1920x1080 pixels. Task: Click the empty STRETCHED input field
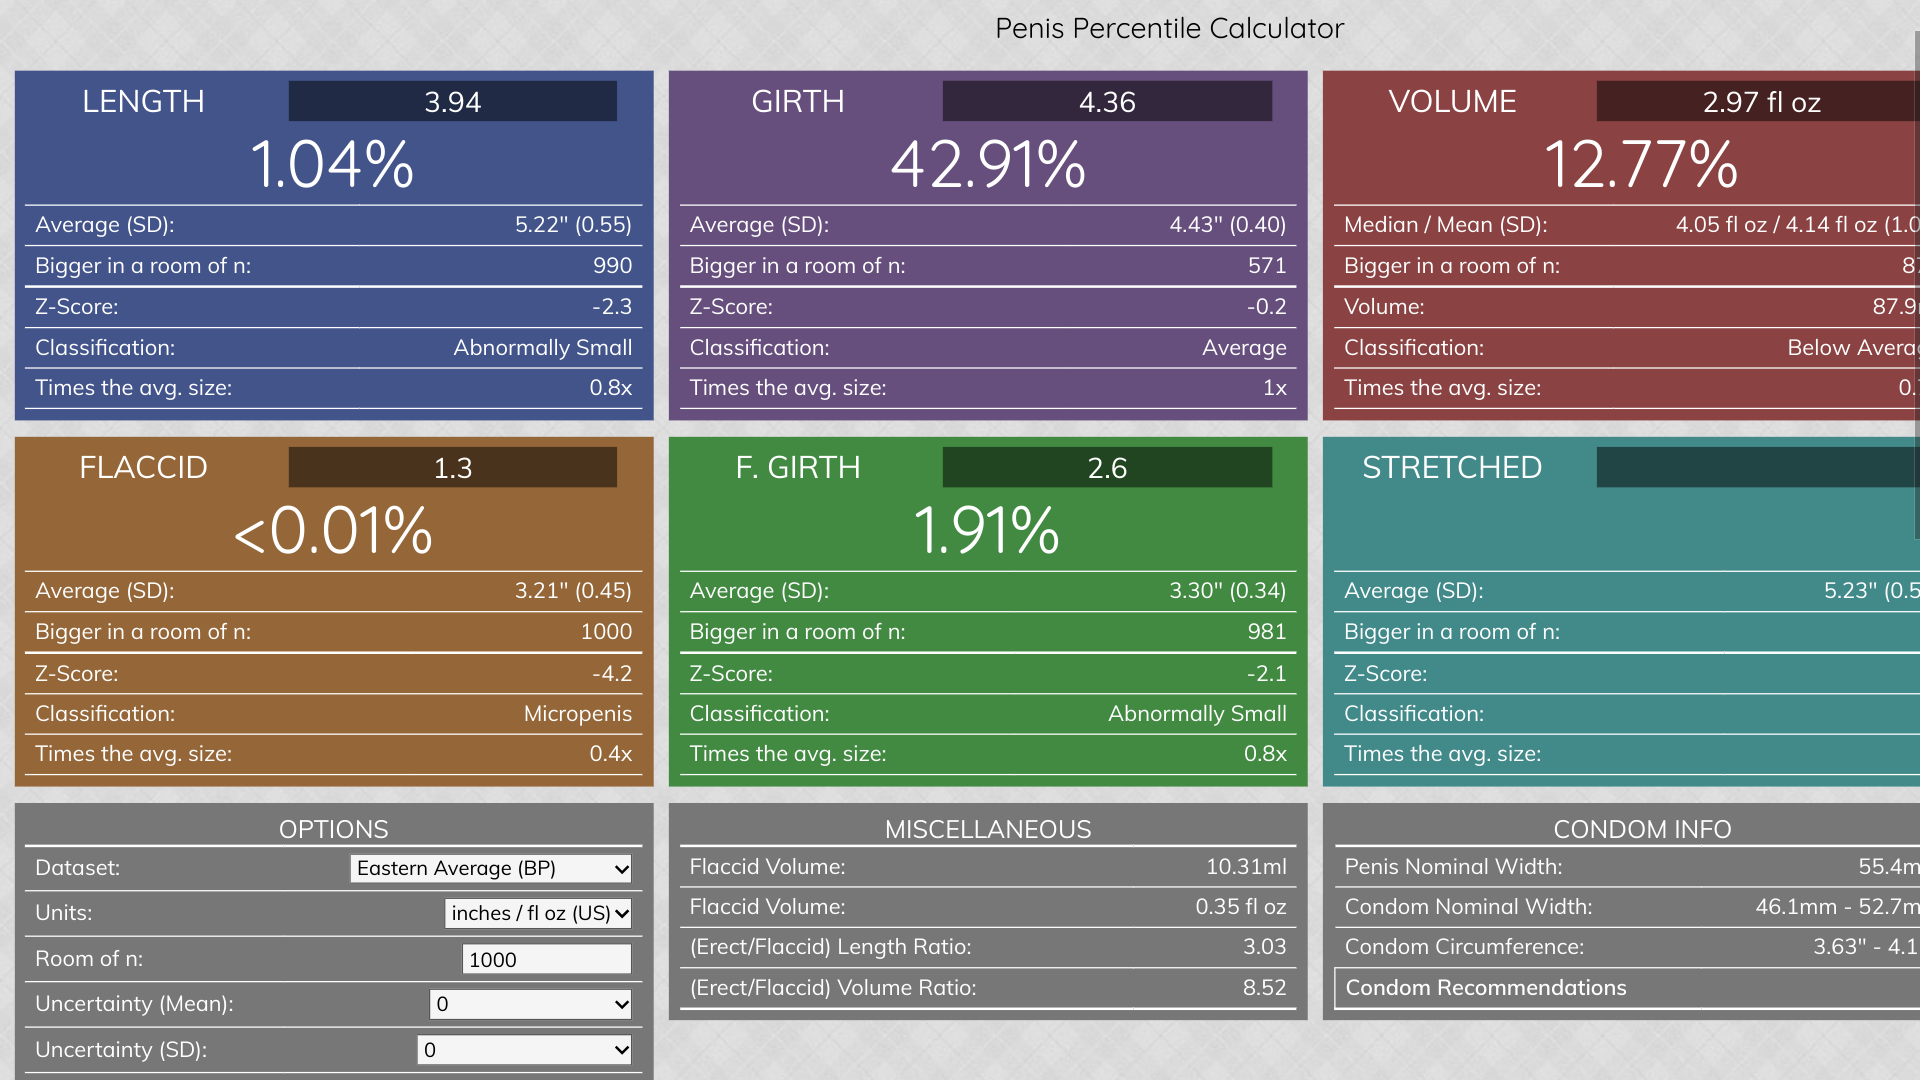point(1758,467)
